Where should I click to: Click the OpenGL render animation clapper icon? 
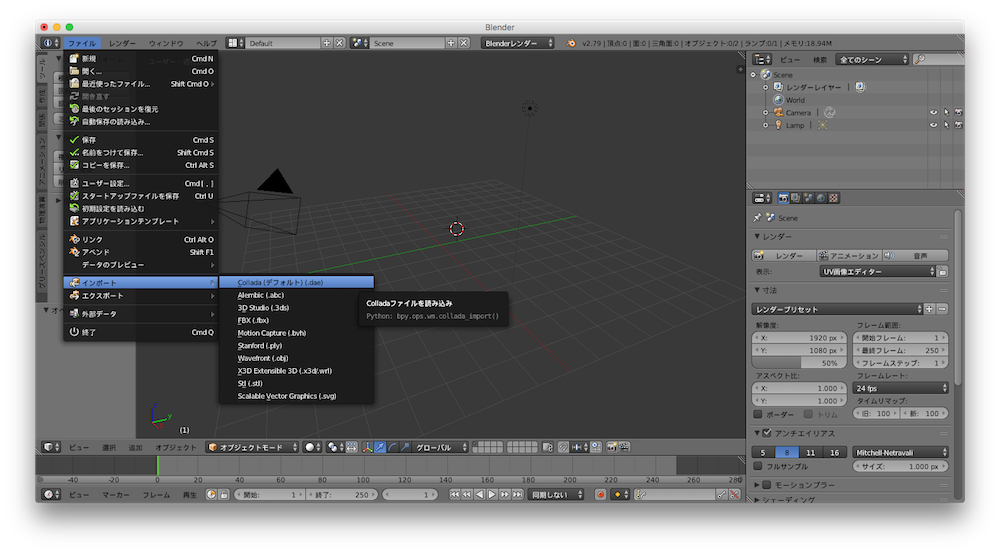coord(624,448)
